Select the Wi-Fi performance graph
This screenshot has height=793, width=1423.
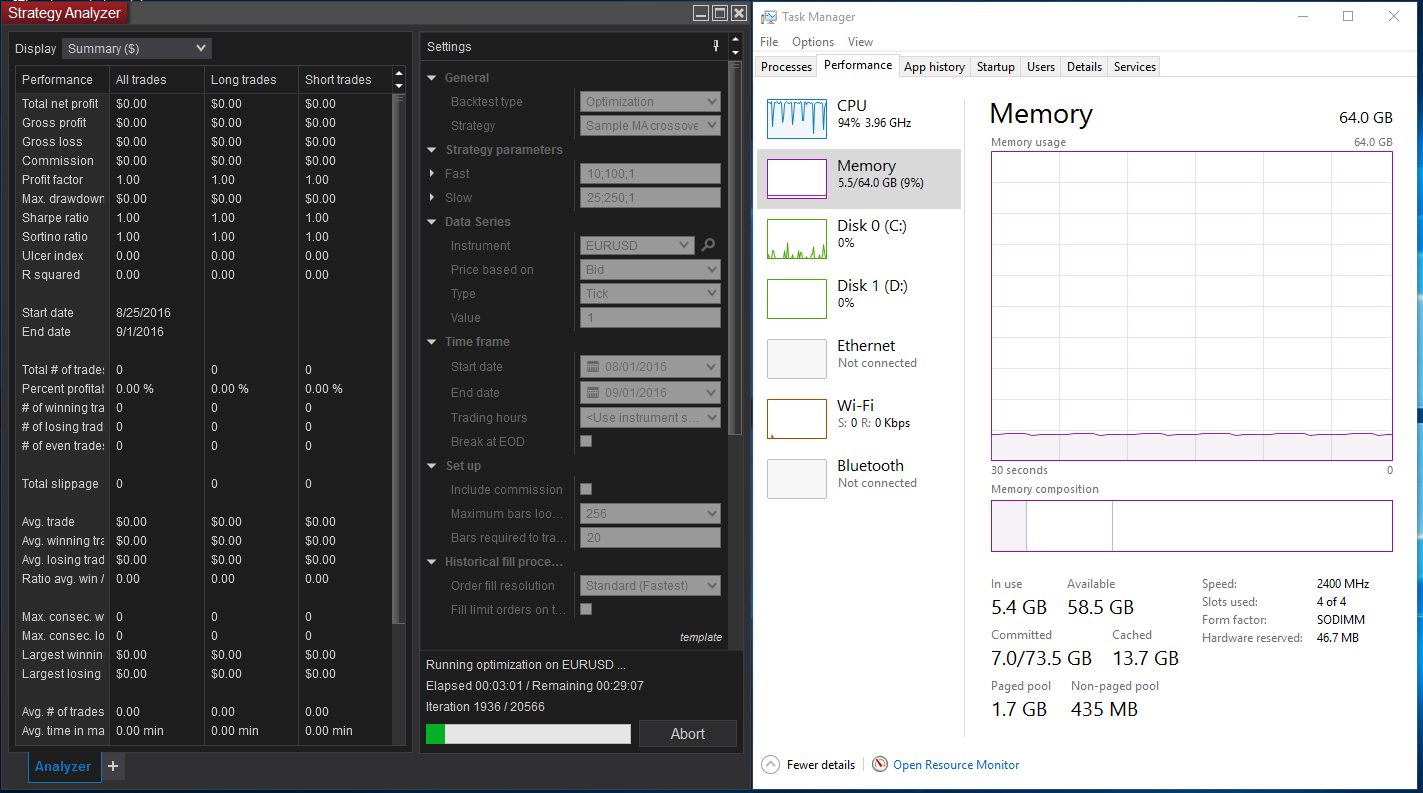(797, 419)
